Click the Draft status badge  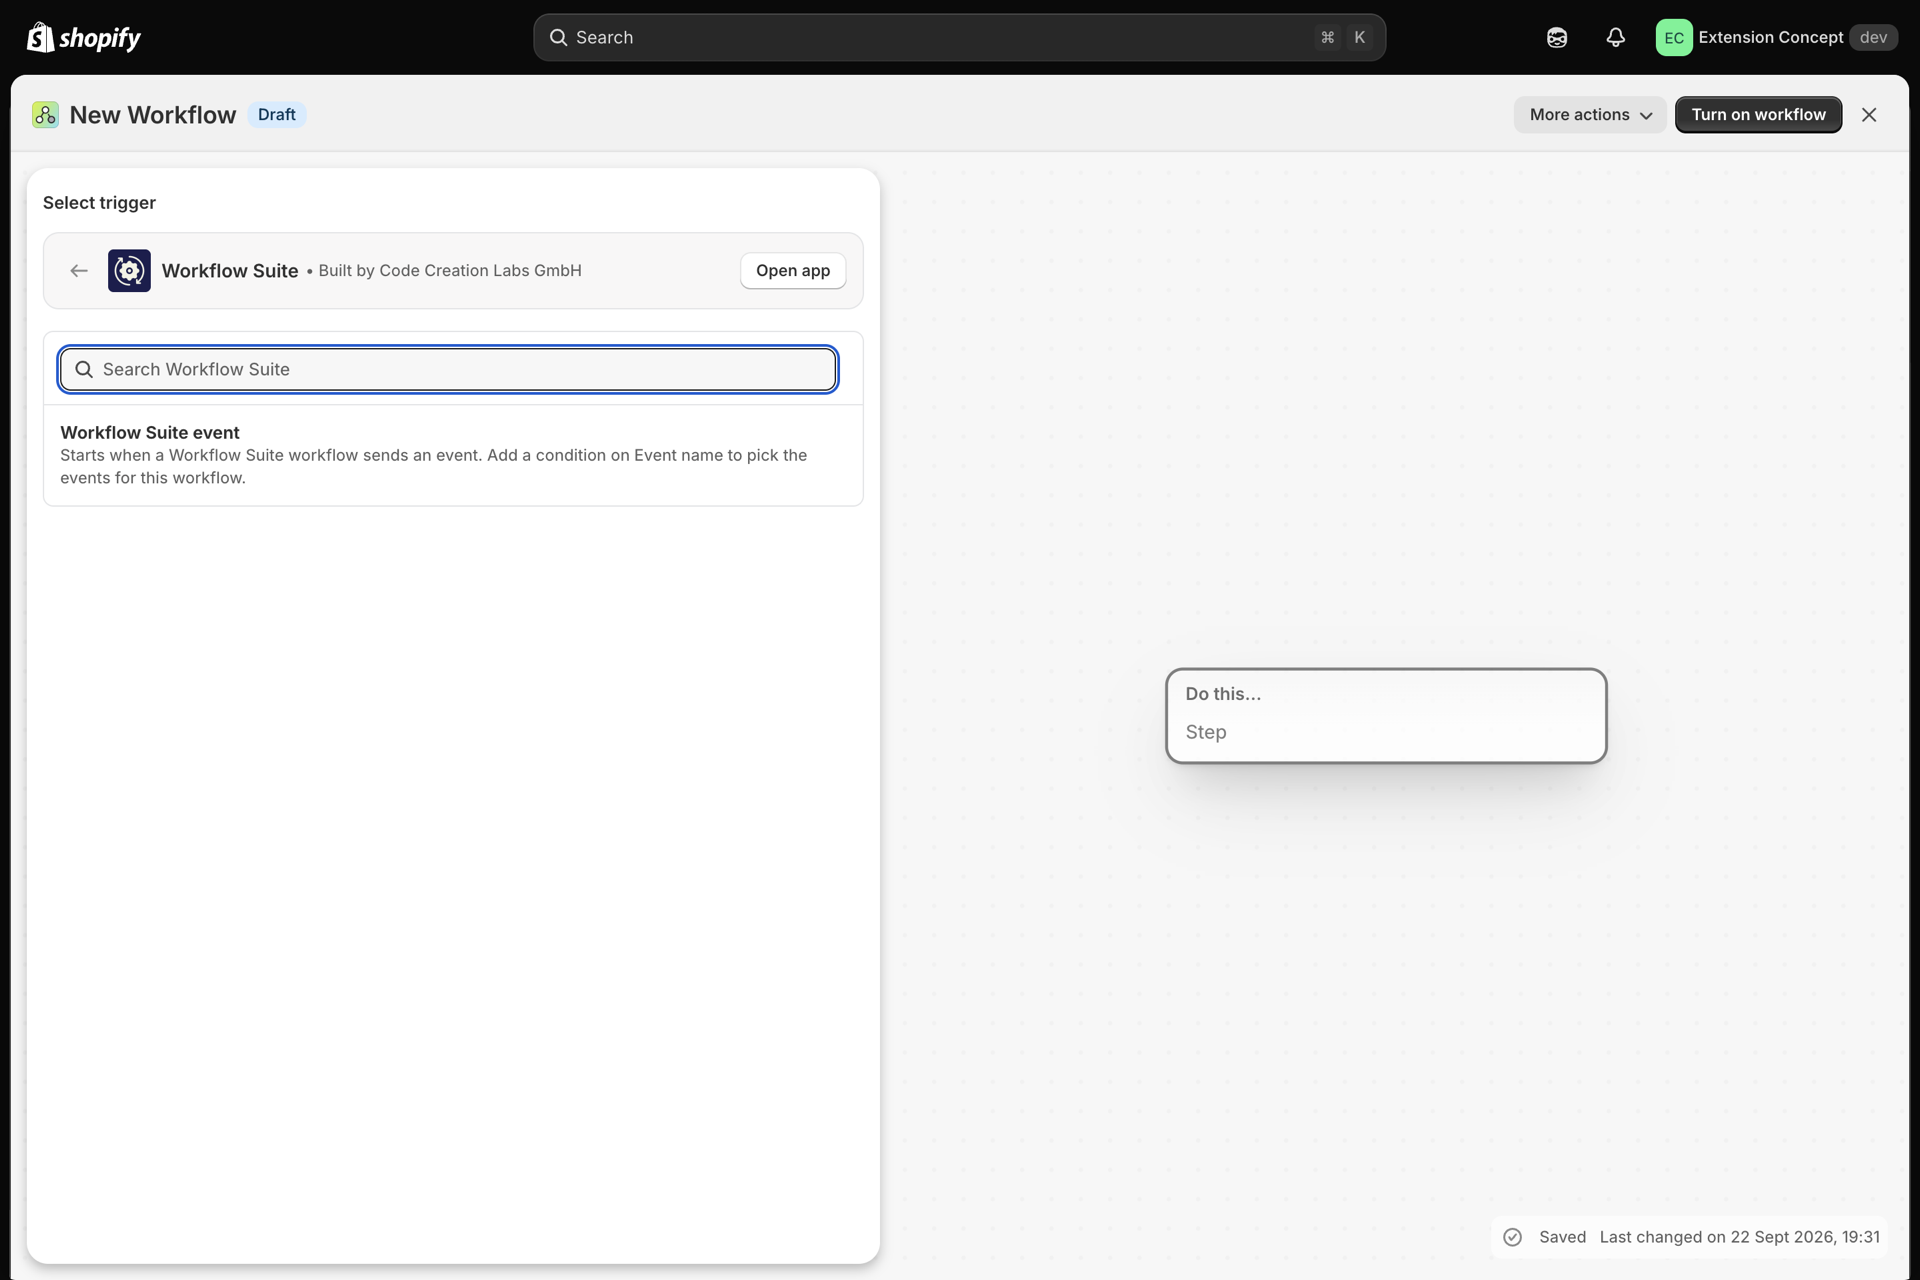click(277, 115)
